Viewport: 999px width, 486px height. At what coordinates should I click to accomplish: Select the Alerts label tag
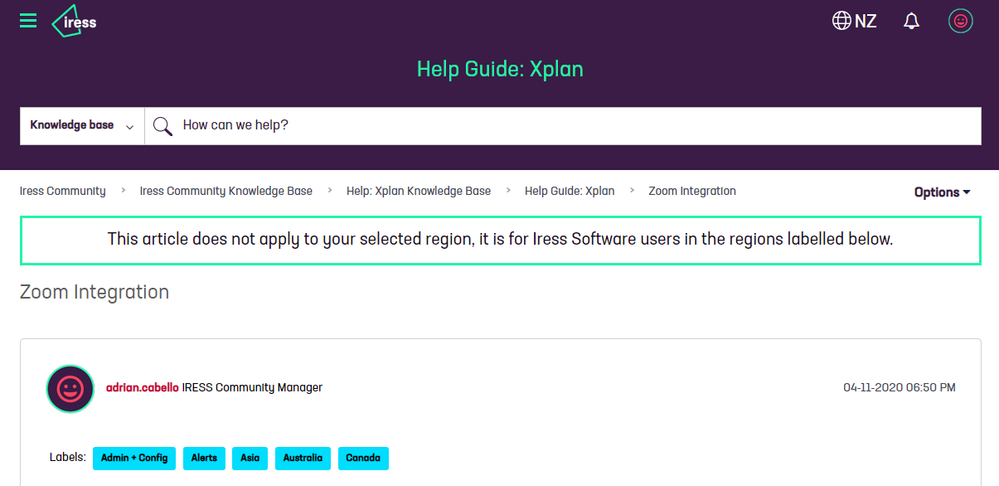[204, 458]
